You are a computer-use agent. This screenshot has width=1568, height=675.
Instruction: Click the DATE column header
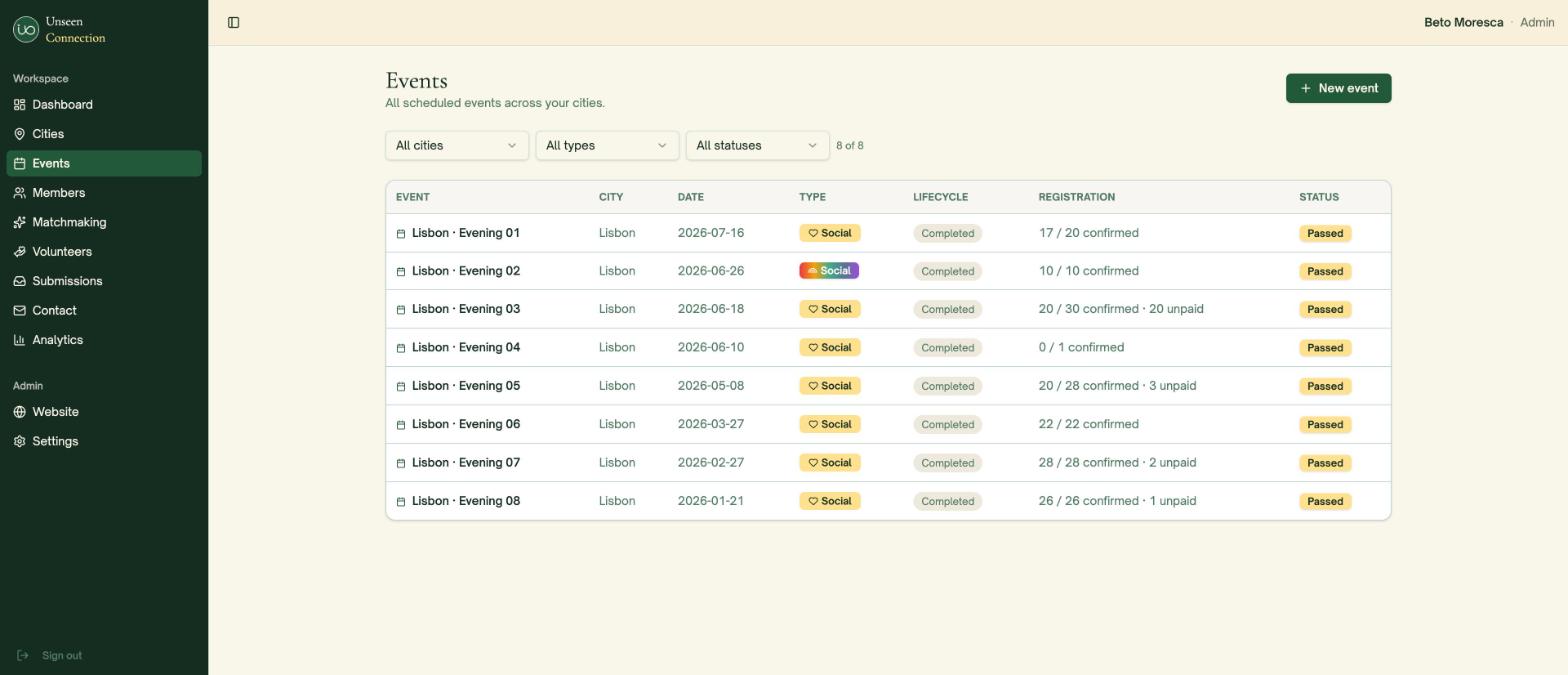[x=690, y=197]
